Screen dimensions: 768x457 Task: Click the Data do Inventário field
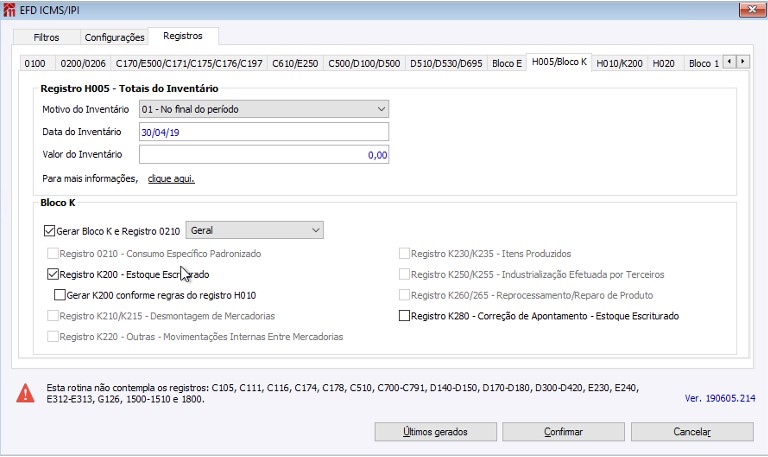[264, 132]
